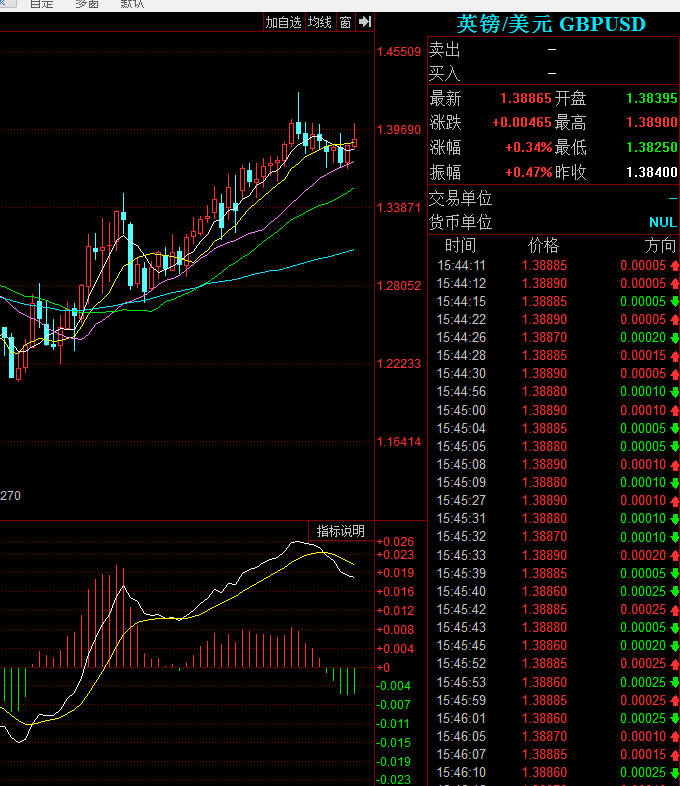The height and width of the screenshot is (786, 680).
Task: Click the red up arrow at 15:46:05
Action: click(674, 737)
